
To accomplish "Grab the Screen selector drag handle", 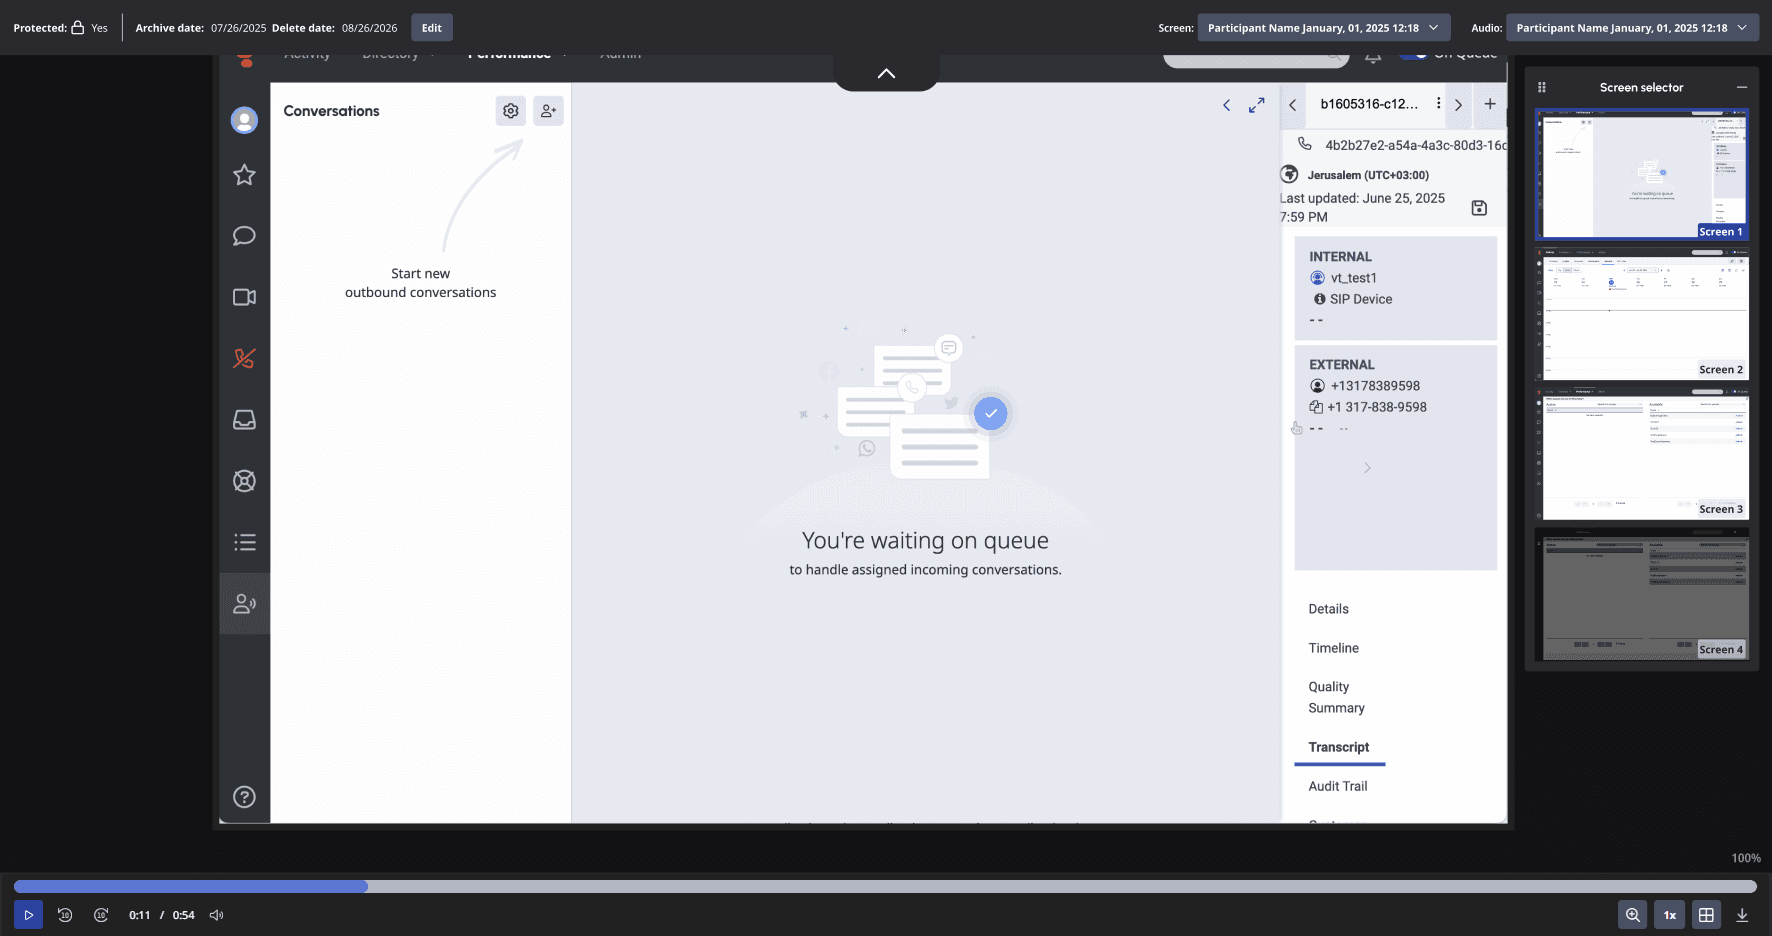I will (x=1542, y=87).
